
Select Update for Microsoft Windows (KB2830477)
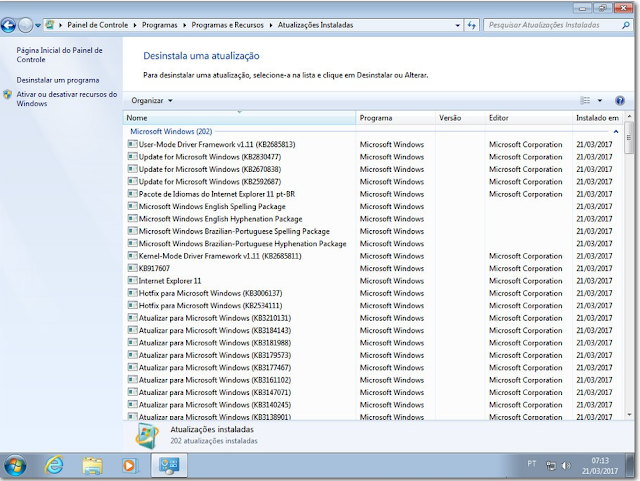pos(373,157)
